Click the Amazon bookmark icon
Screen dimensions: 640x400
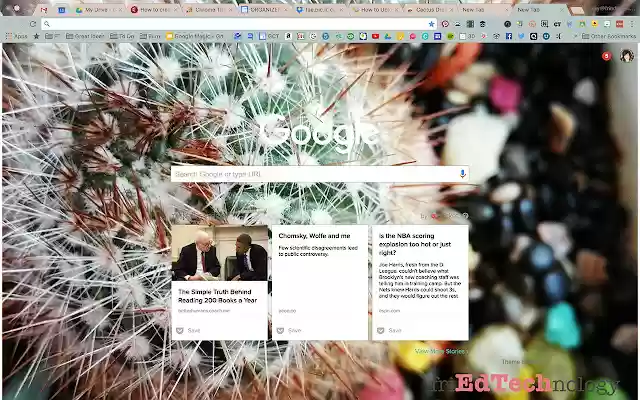(288, 36)
